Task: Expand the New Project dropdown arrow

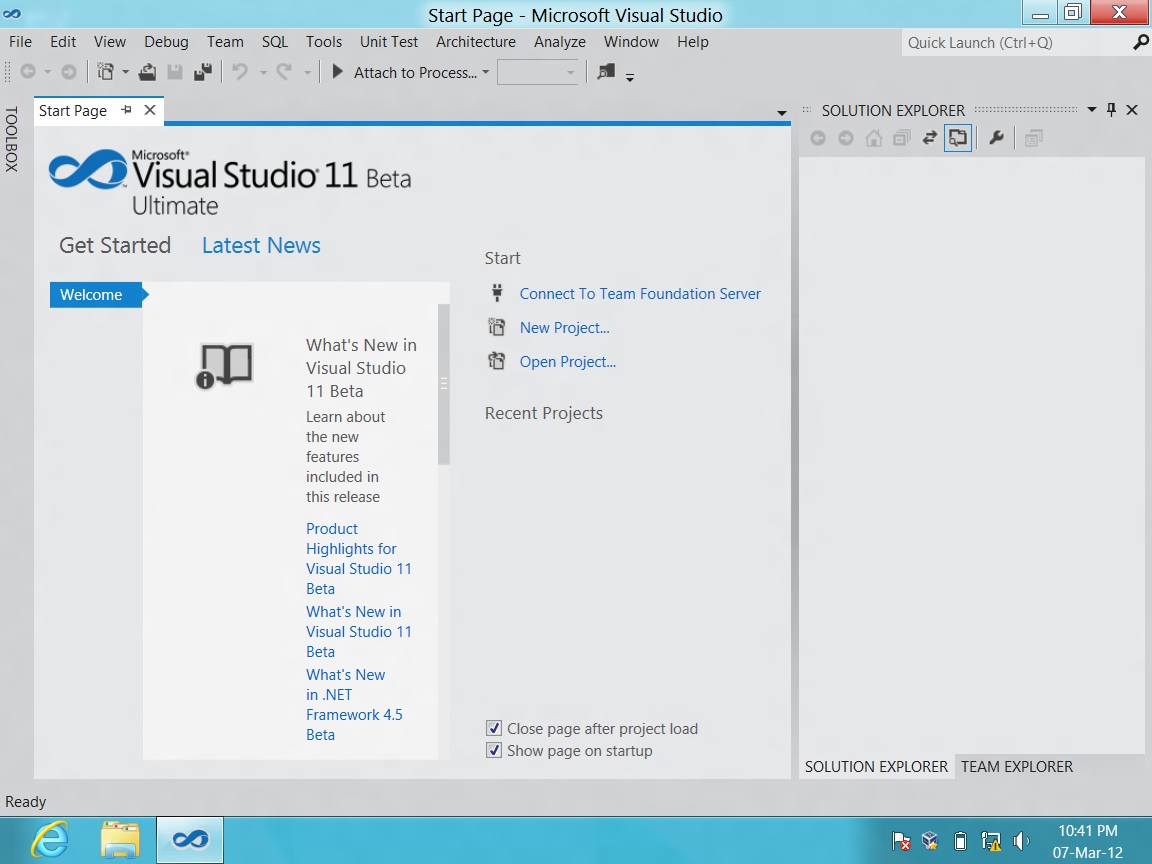Action: [126, 72]
